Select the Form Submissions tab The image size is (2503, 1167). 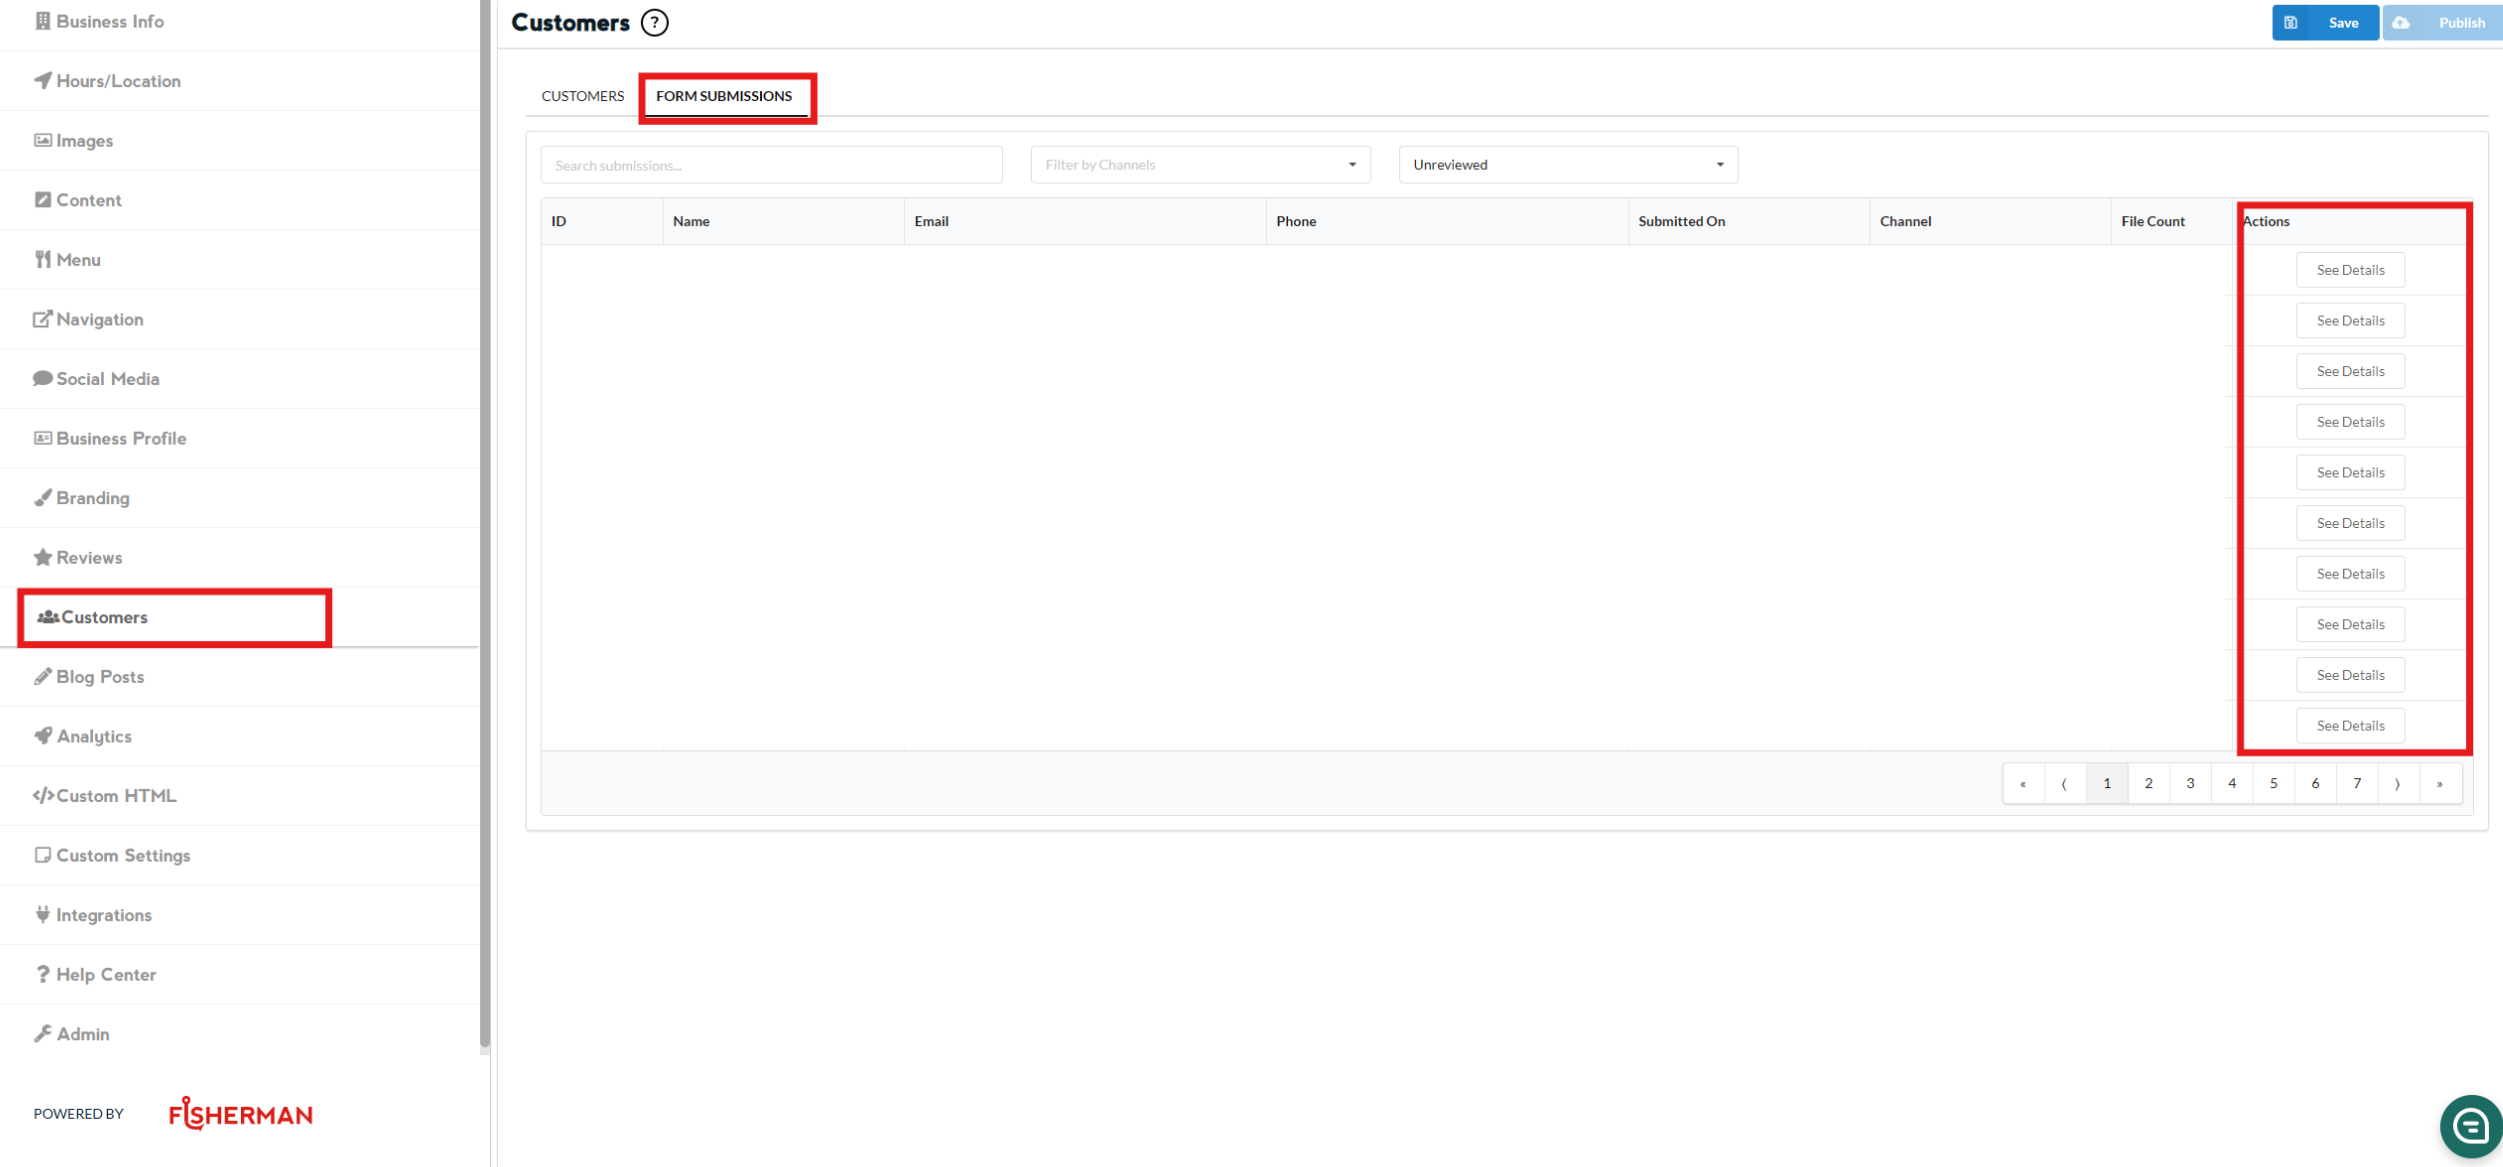click(724, 96)
